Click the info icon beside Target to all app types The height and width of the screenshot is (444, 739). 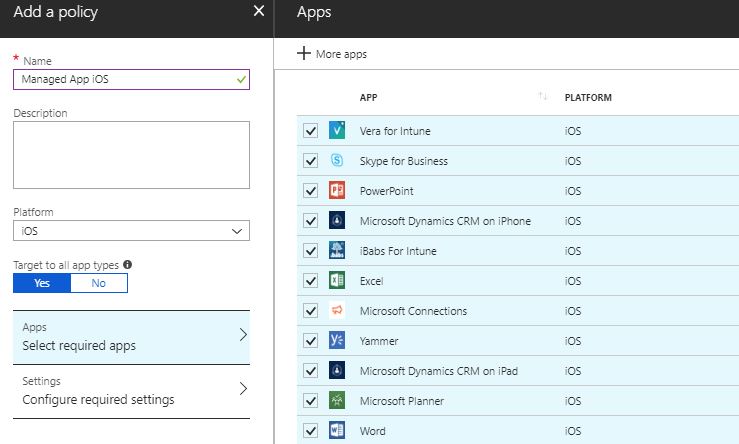pyautogui.click(x=127, y=264)
